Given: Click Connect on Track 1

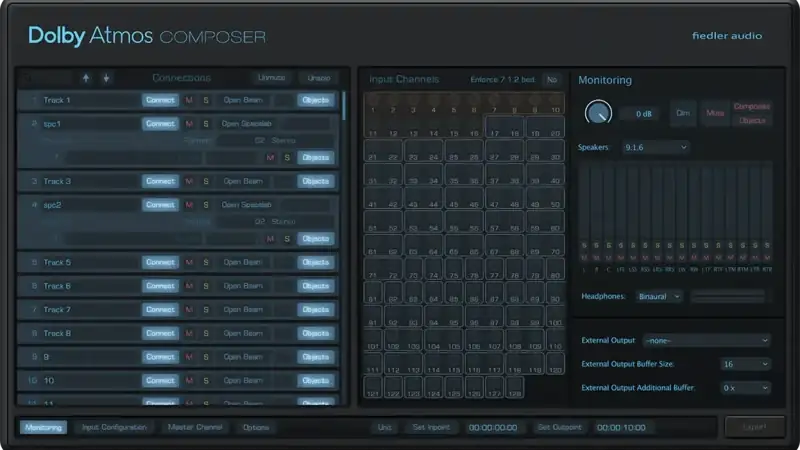Looking at the screenshot, I should pos(160,100).
